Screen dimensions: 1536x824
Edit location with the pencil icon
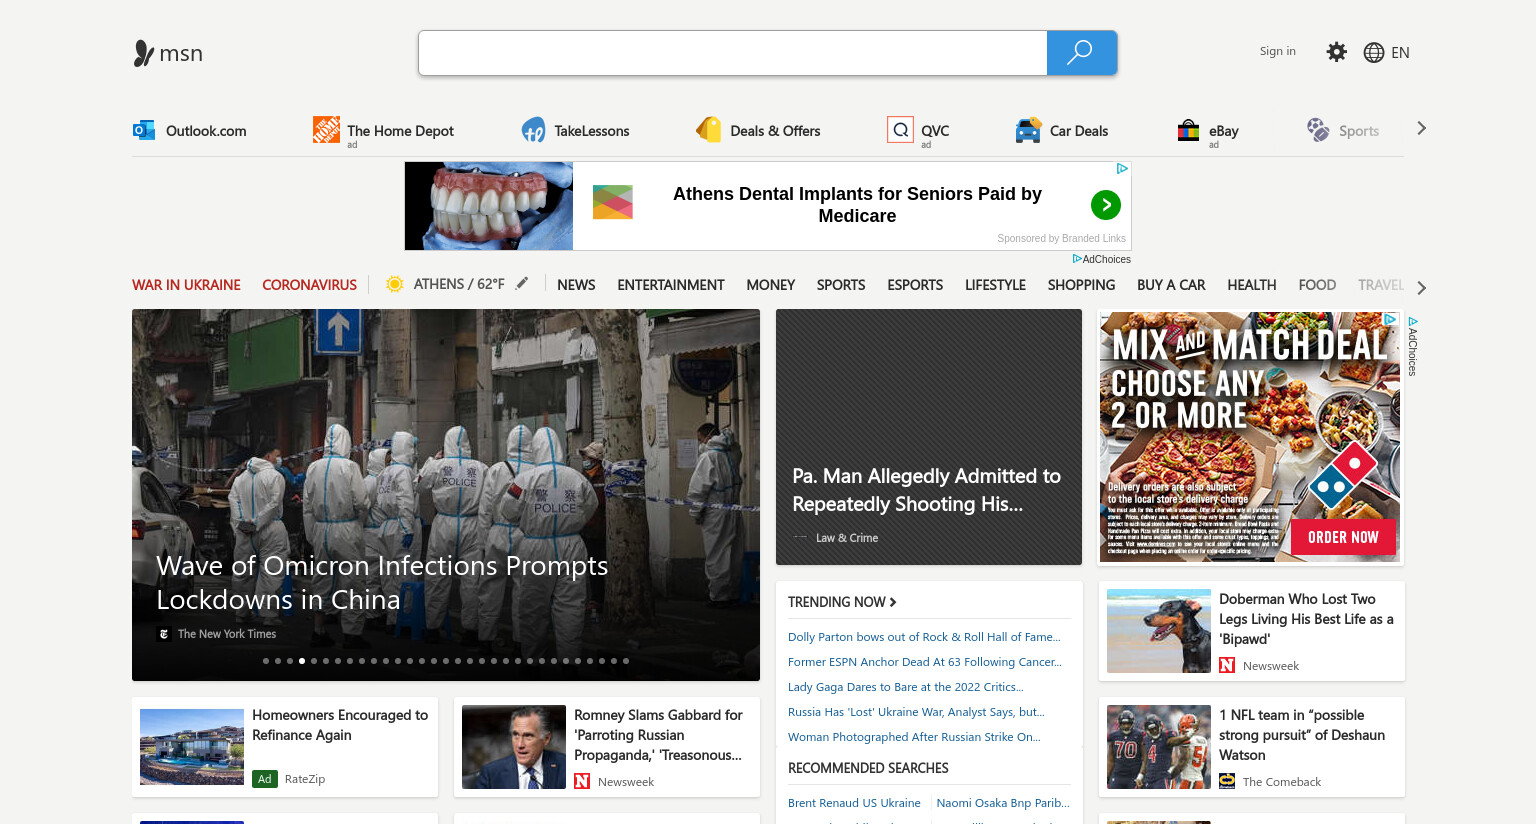coord(522,284)
